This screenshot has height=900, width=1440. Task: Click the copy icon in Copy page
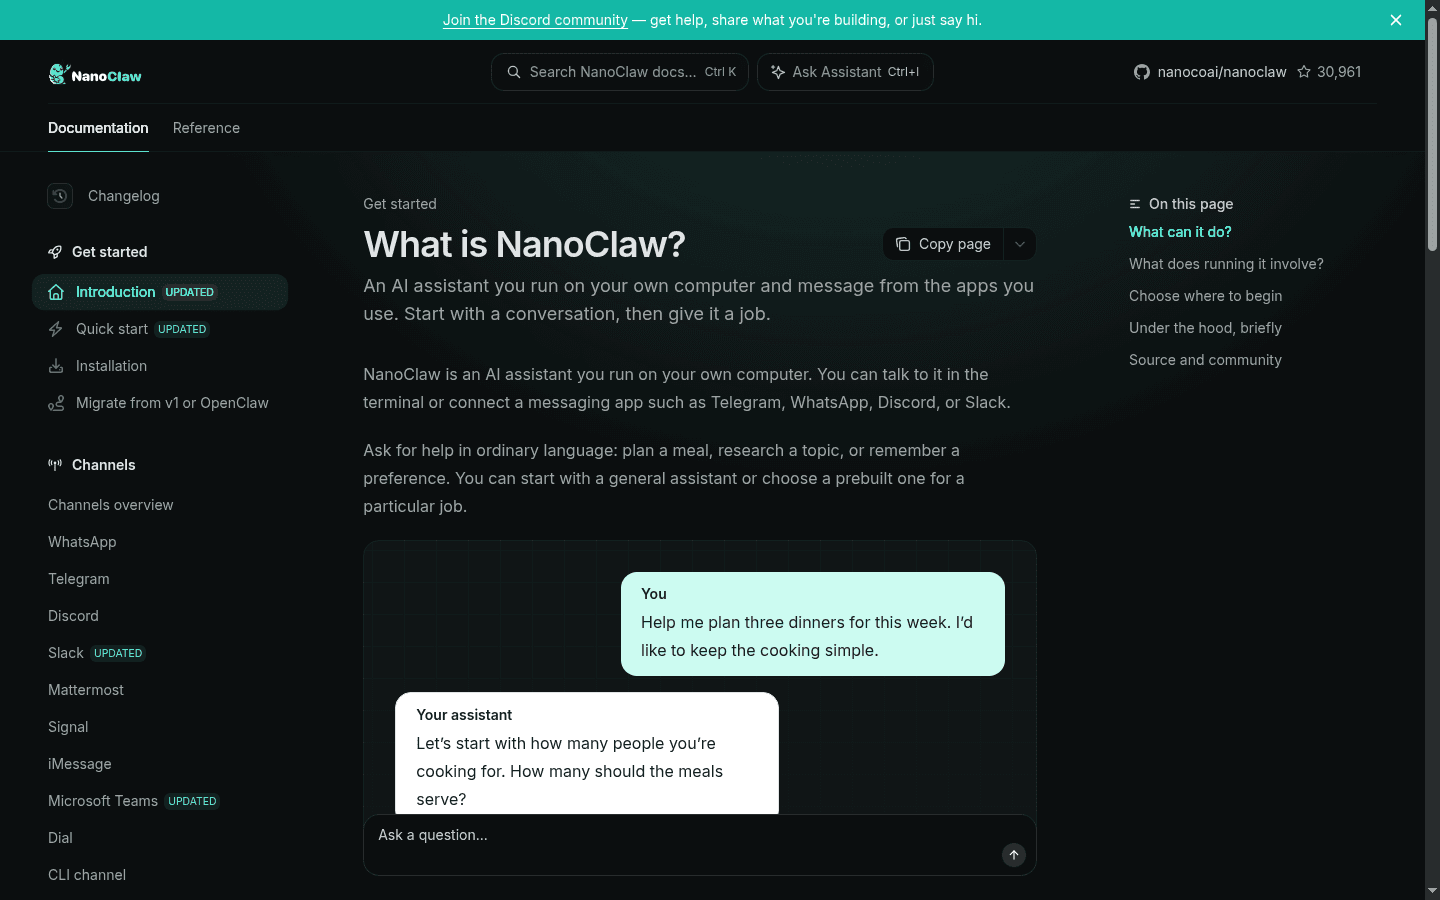903,244
